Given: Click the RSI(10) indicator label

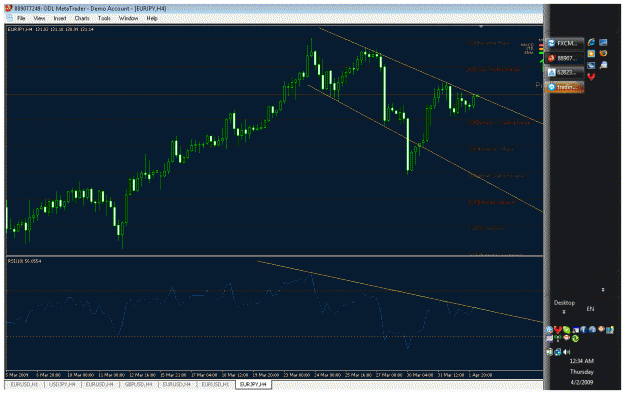Looking at the screenshot, I should pos(24,261).
